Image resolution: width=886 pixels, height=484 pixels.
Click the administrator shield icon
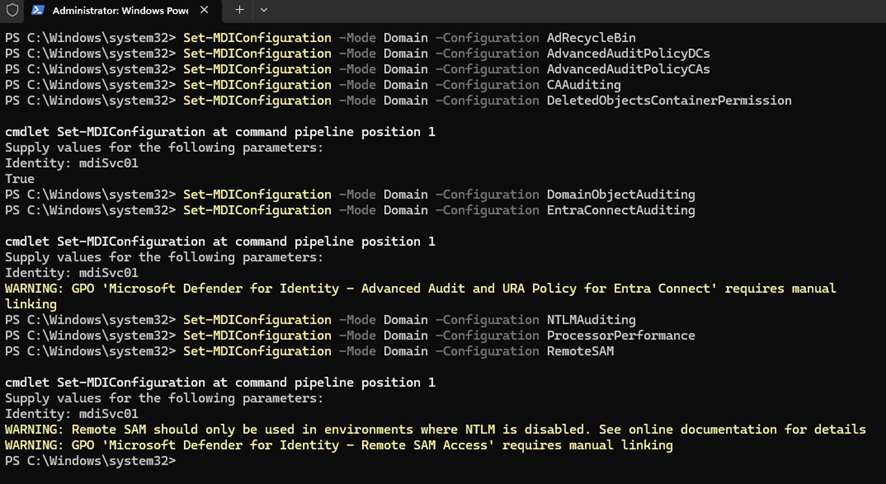11,10
